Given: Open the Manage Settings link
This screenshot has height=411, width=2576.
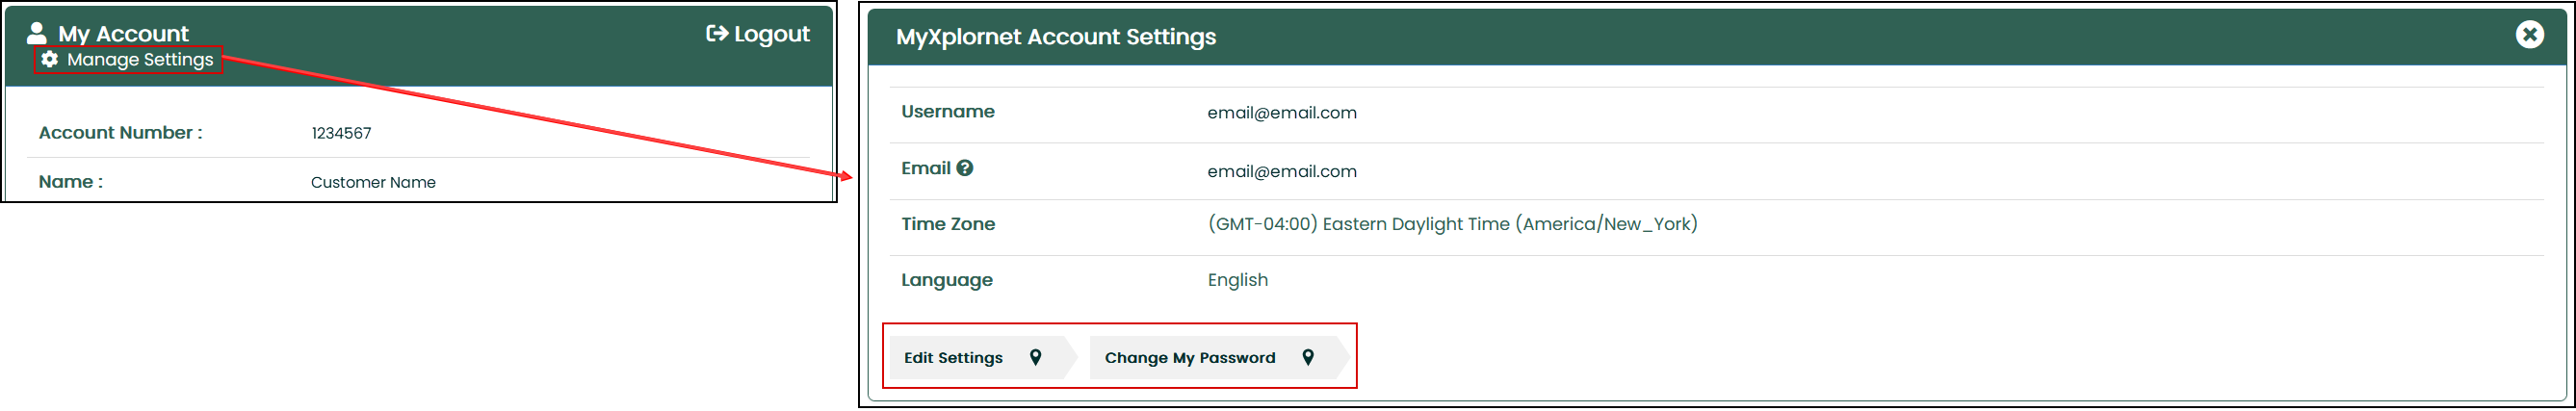Looking at the screenshot, I should pos(140,60).
